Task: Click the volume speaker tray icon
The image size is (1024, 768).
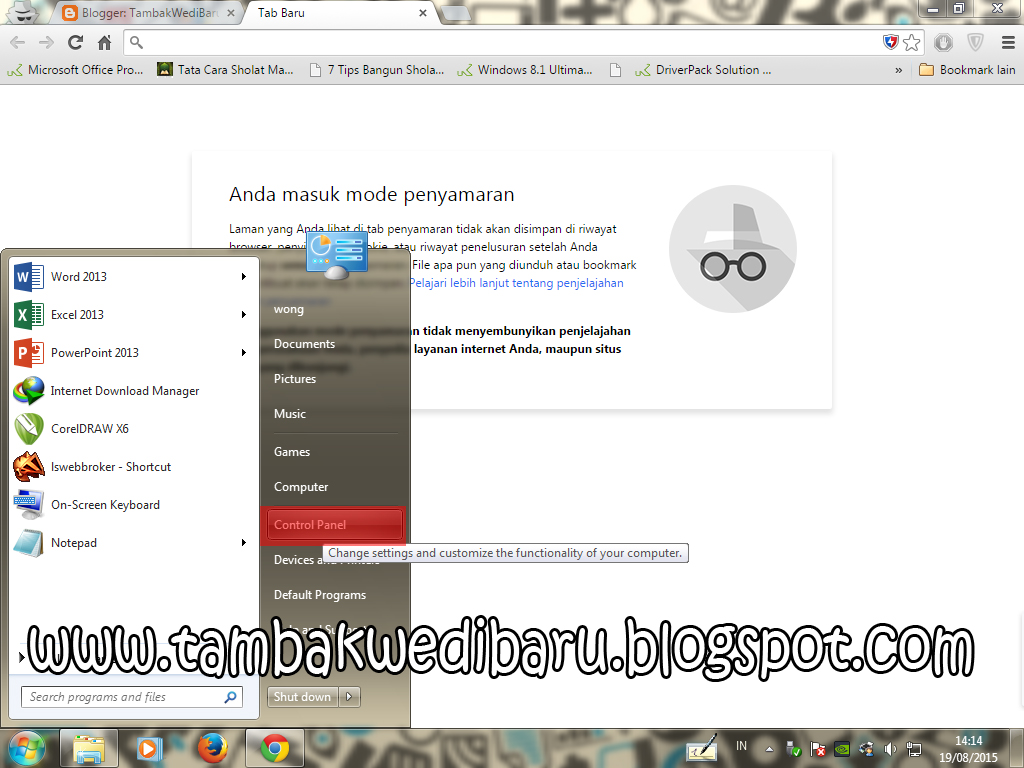Action: 889,749
